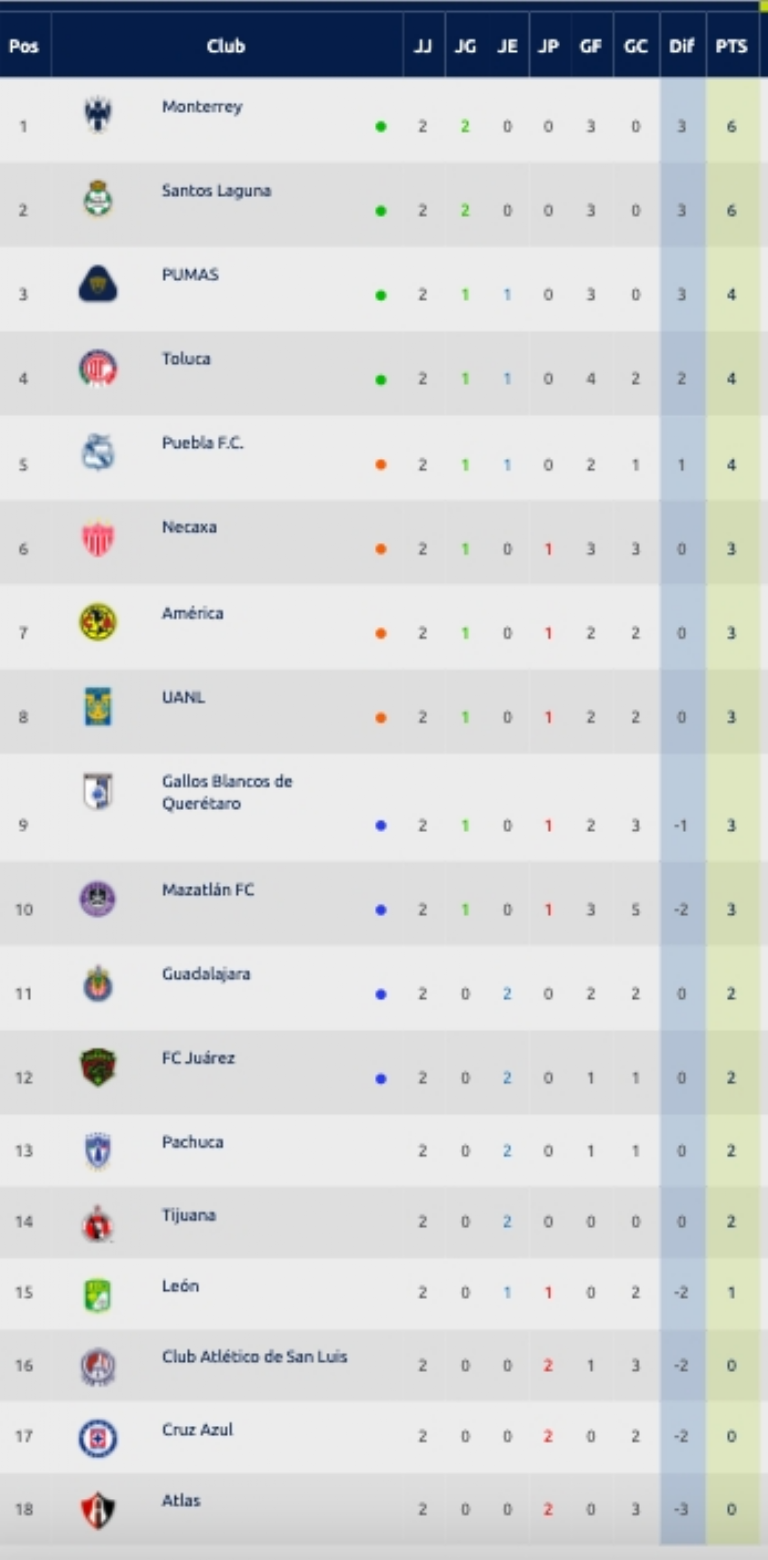This screenshot has height=1560, width=768.
Task: Click the Monterrey club crest
Action: [98, 115]
